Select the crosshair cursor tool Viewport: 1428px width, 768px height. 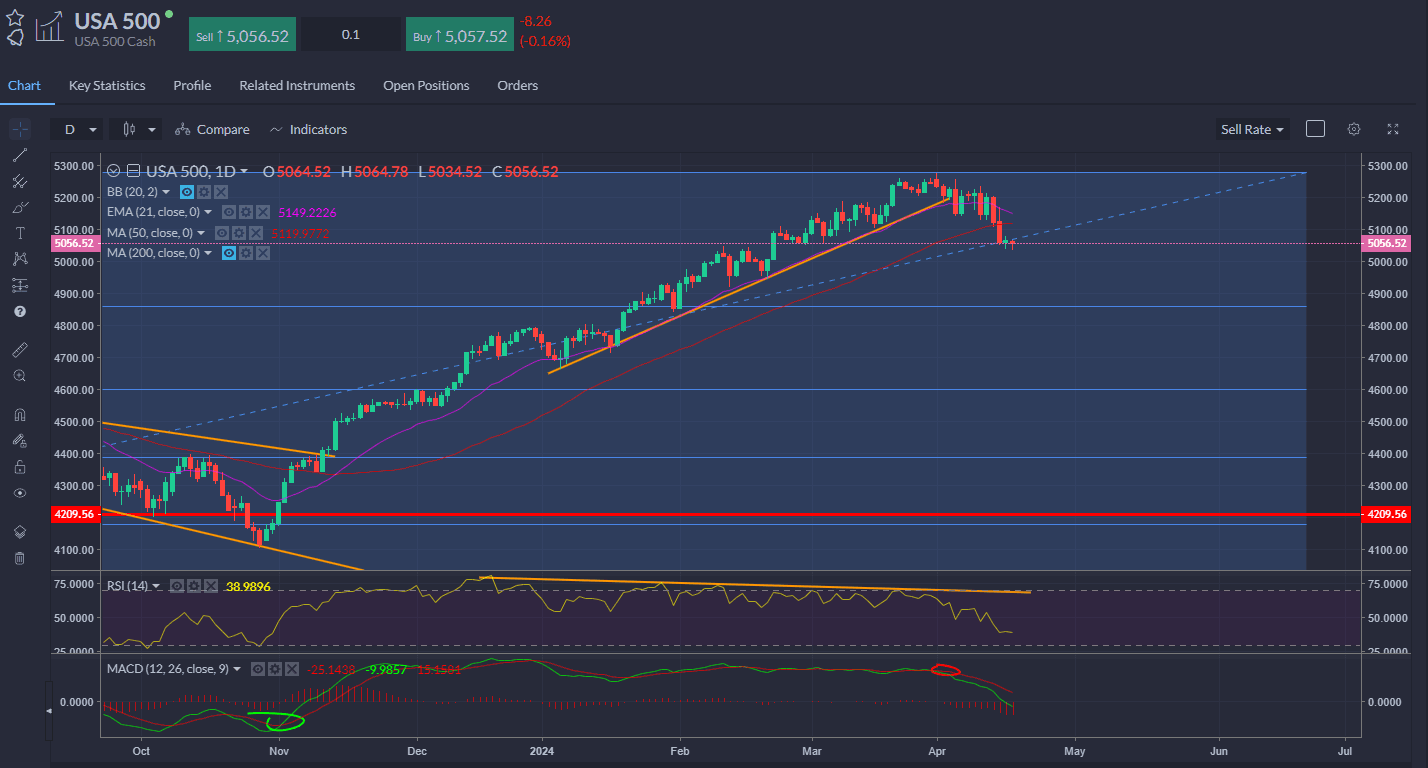pyautogui.click(x=20, y=129)
